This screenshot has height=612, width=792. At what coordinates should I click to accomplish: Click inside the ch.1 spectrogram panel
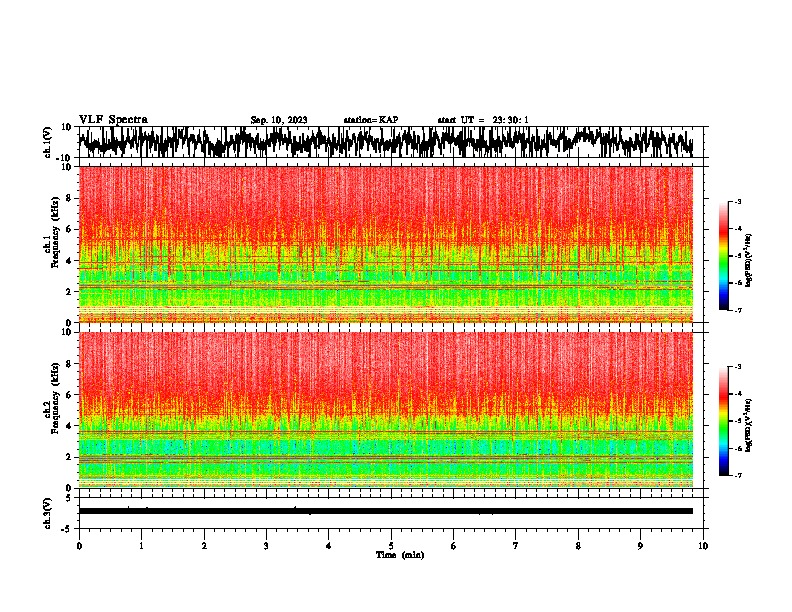[386, 244]
